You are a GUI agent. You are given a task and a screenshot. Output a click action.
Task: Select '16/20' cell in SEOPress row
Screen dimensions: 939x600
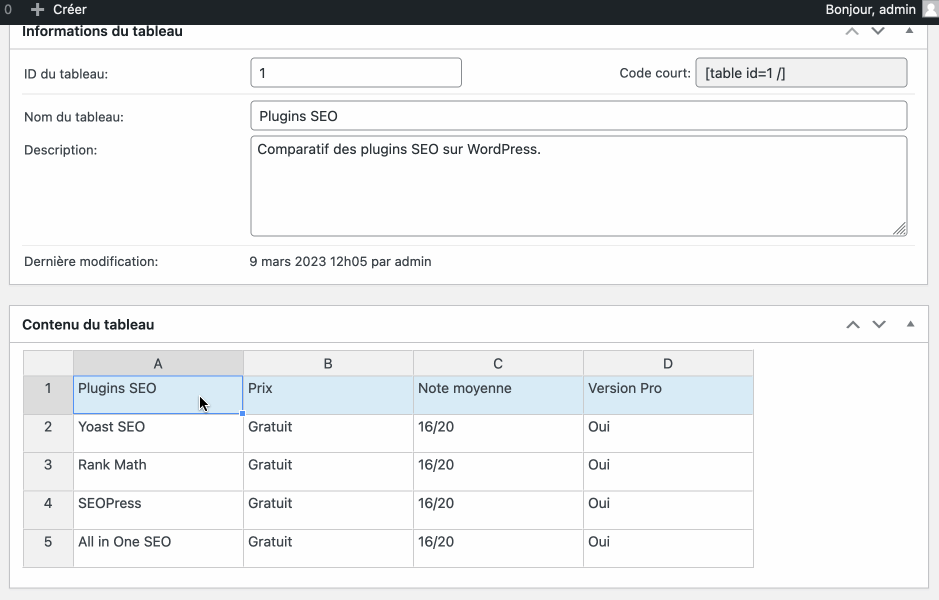(498, 510)
